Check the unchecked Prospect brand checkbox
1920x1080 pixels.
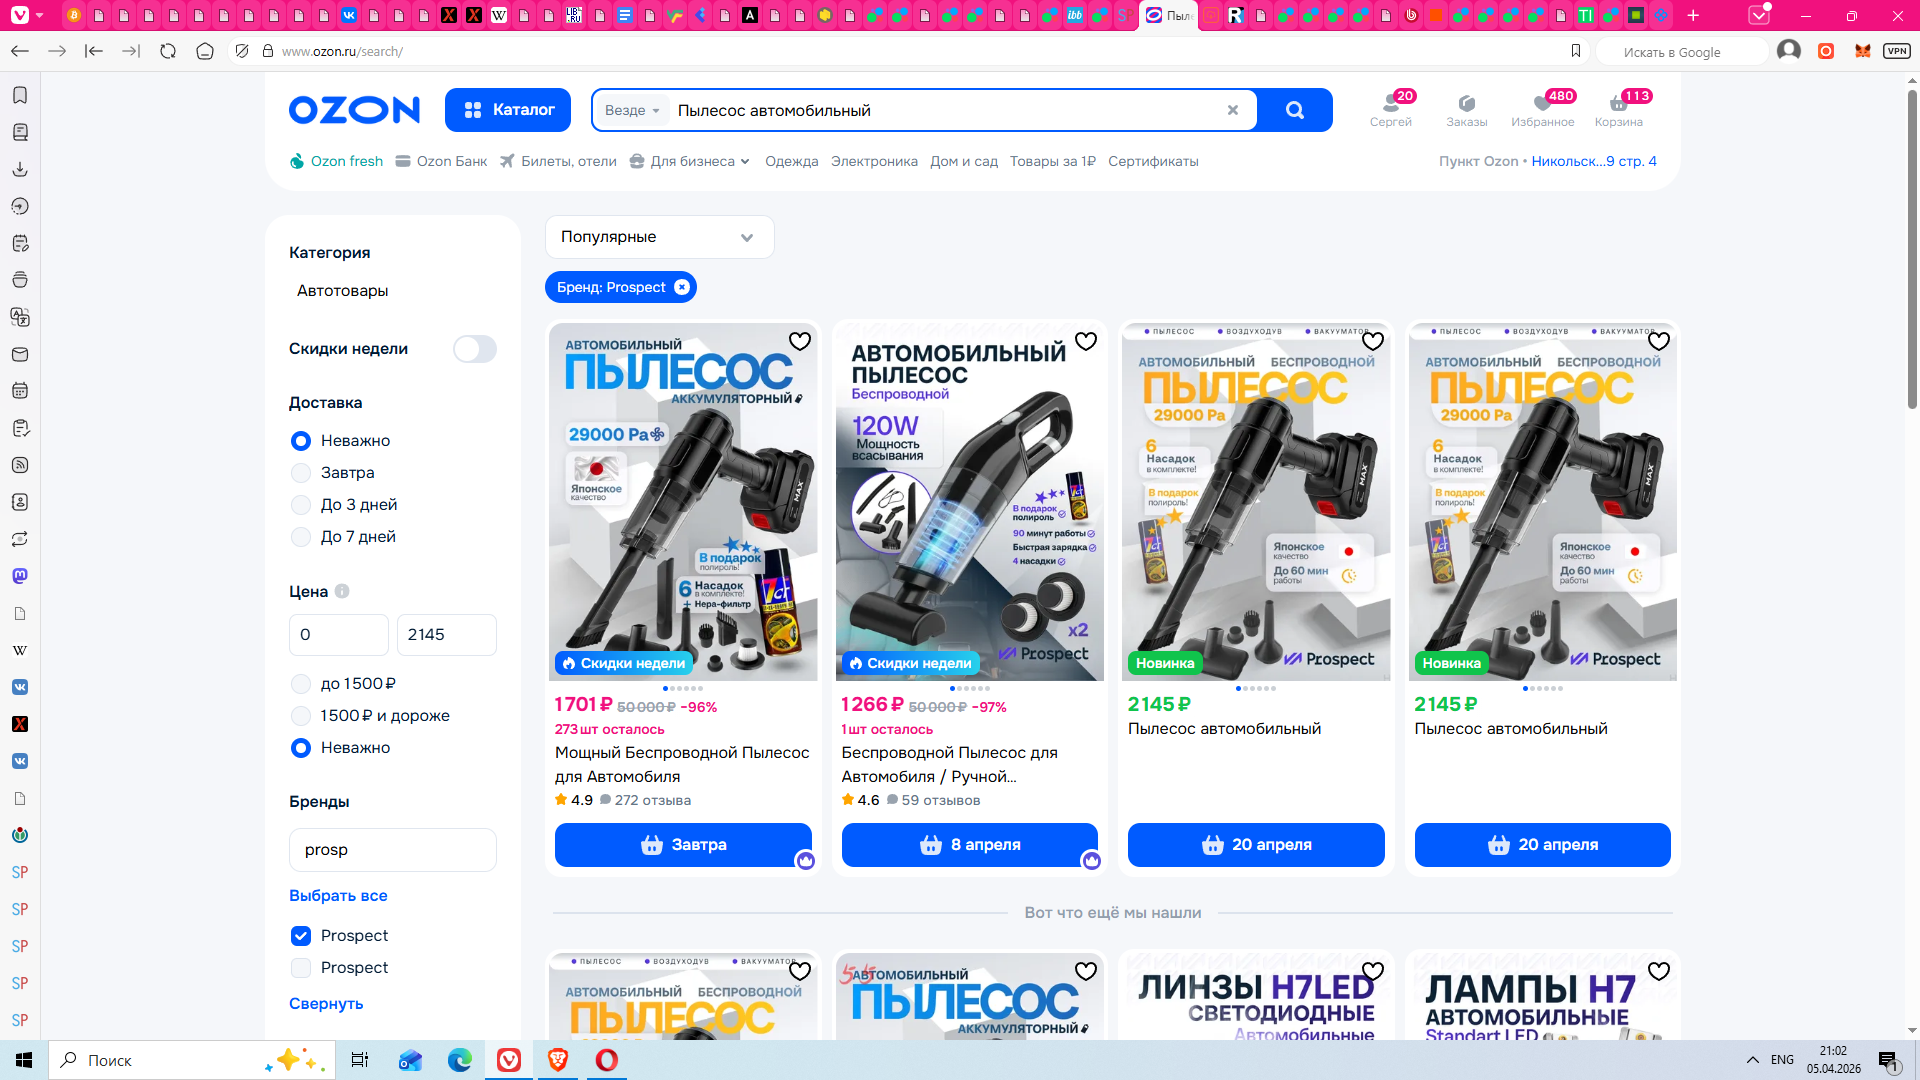pyautogui.click(x=301, y=968)
